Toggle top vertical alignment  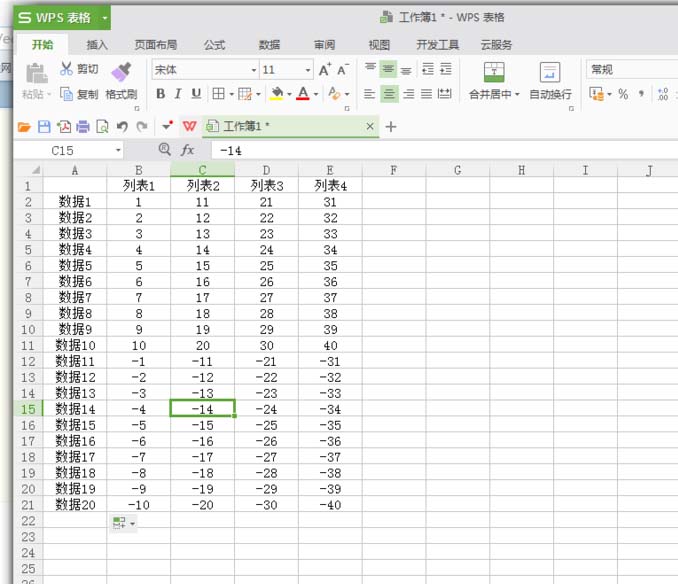(370, 67)
